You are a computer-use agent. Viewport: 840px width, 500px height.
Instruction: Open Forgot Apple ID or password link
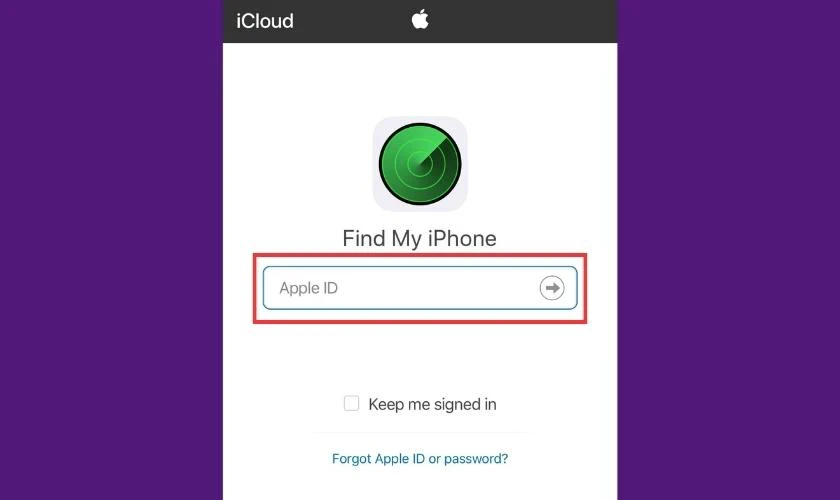tap(420, 459)
